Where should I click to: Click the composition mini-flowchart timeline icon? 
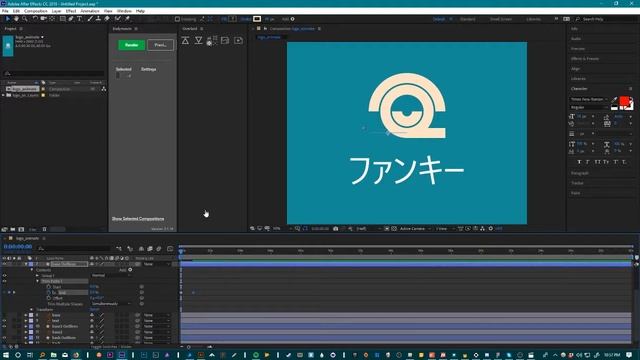[x=119, y=249]
